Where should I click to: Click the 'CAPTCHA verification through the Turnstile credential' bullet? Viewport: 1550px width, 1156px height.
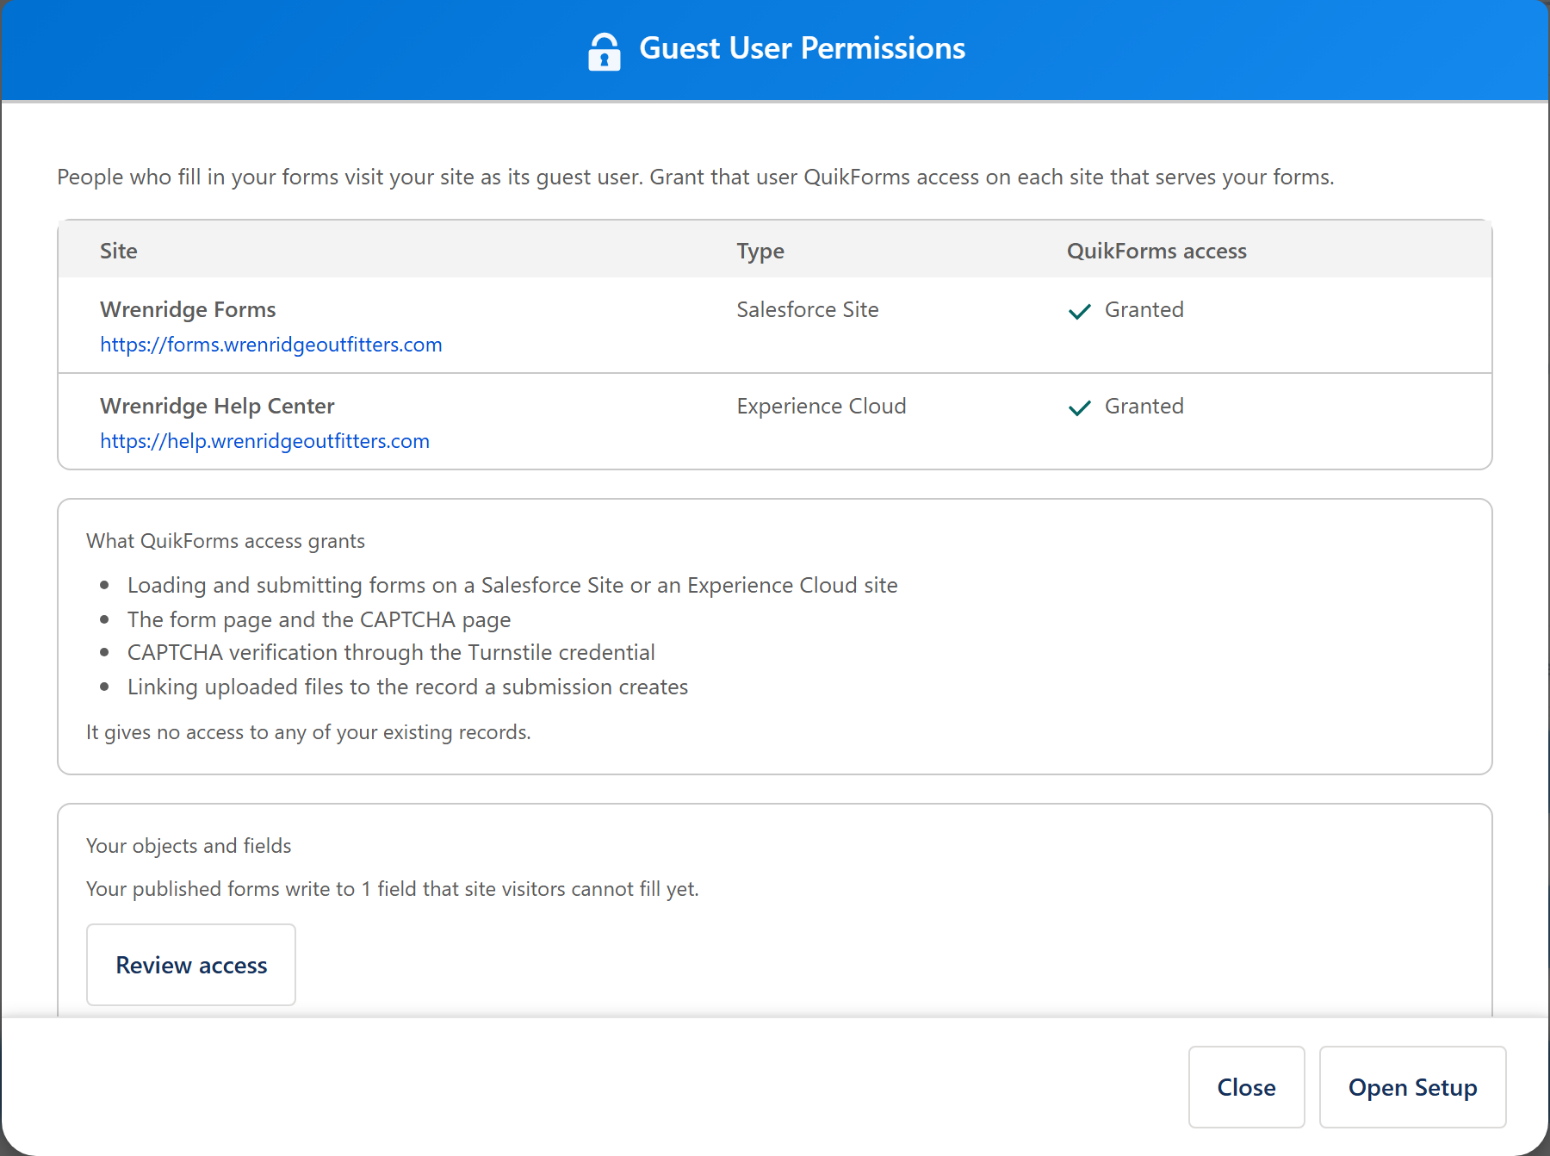click(391, 653)
